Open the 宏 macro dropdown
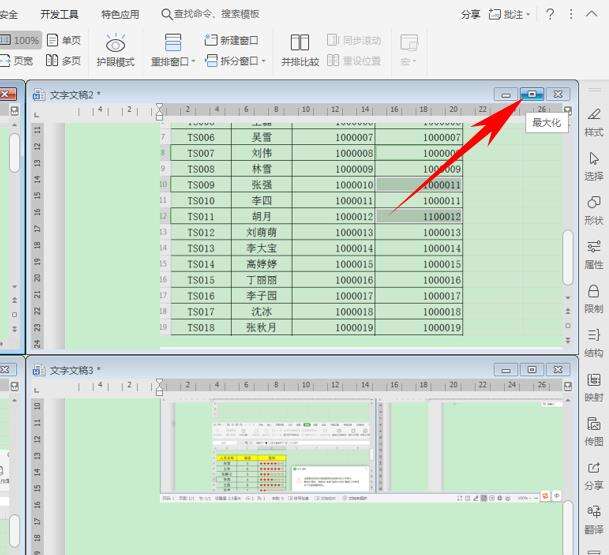Viewport: 609px width, 555px height. tap(409, 50)
